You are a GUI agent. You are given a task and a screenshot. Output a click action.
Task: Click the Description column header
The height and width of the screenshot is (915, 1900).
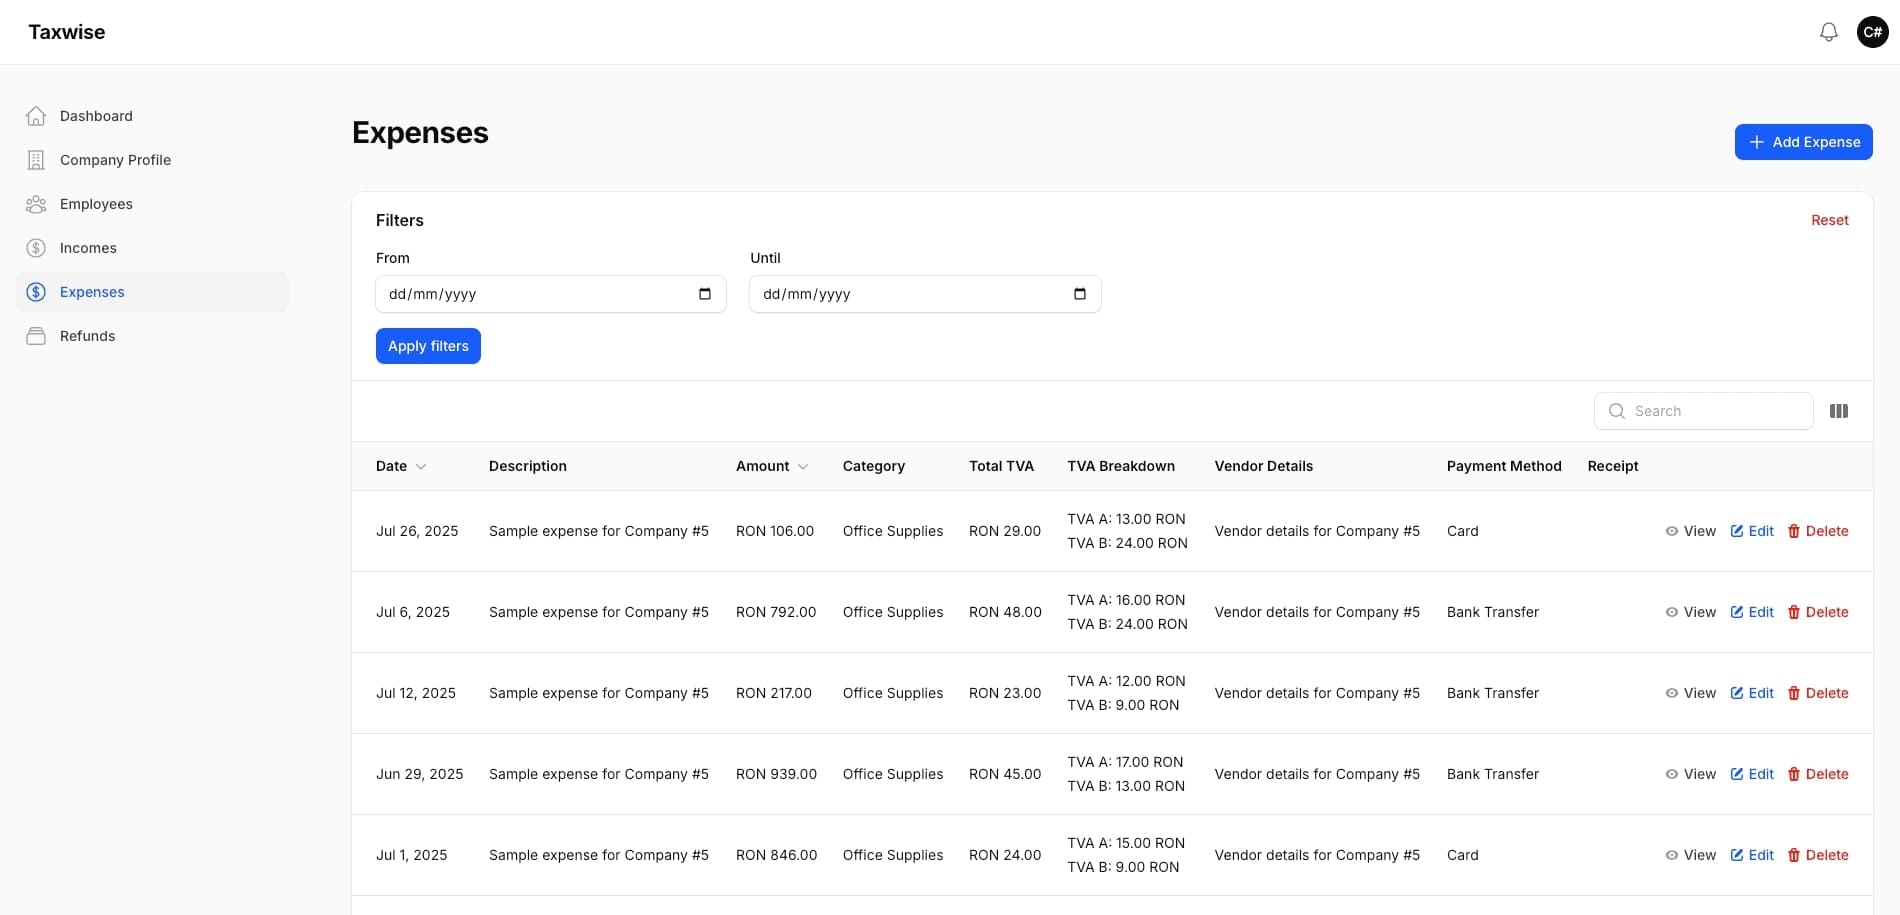(x=528, y=466)
